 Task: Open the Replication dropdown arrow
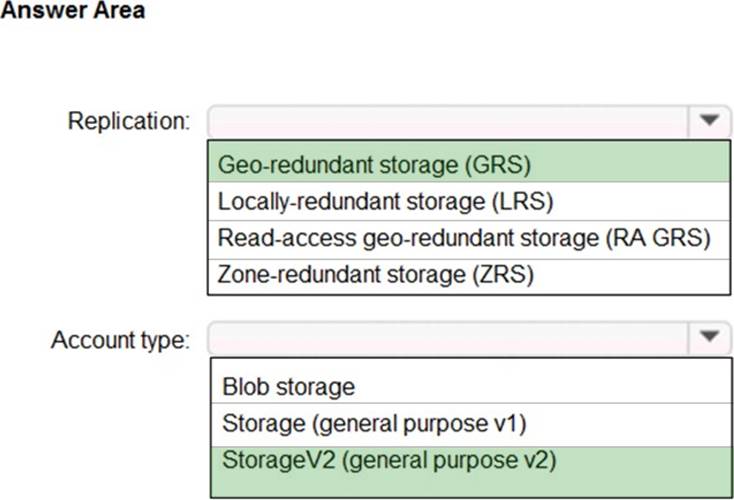[x=708, y=121]
